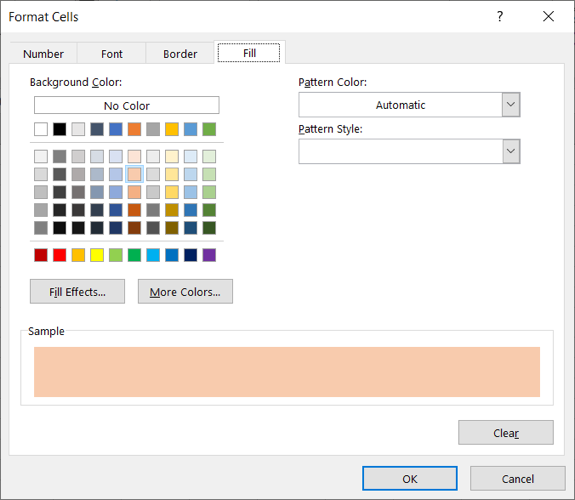Expand the Pattern Color dropdown
575x500 pixels.
click(x=511, y=105)
